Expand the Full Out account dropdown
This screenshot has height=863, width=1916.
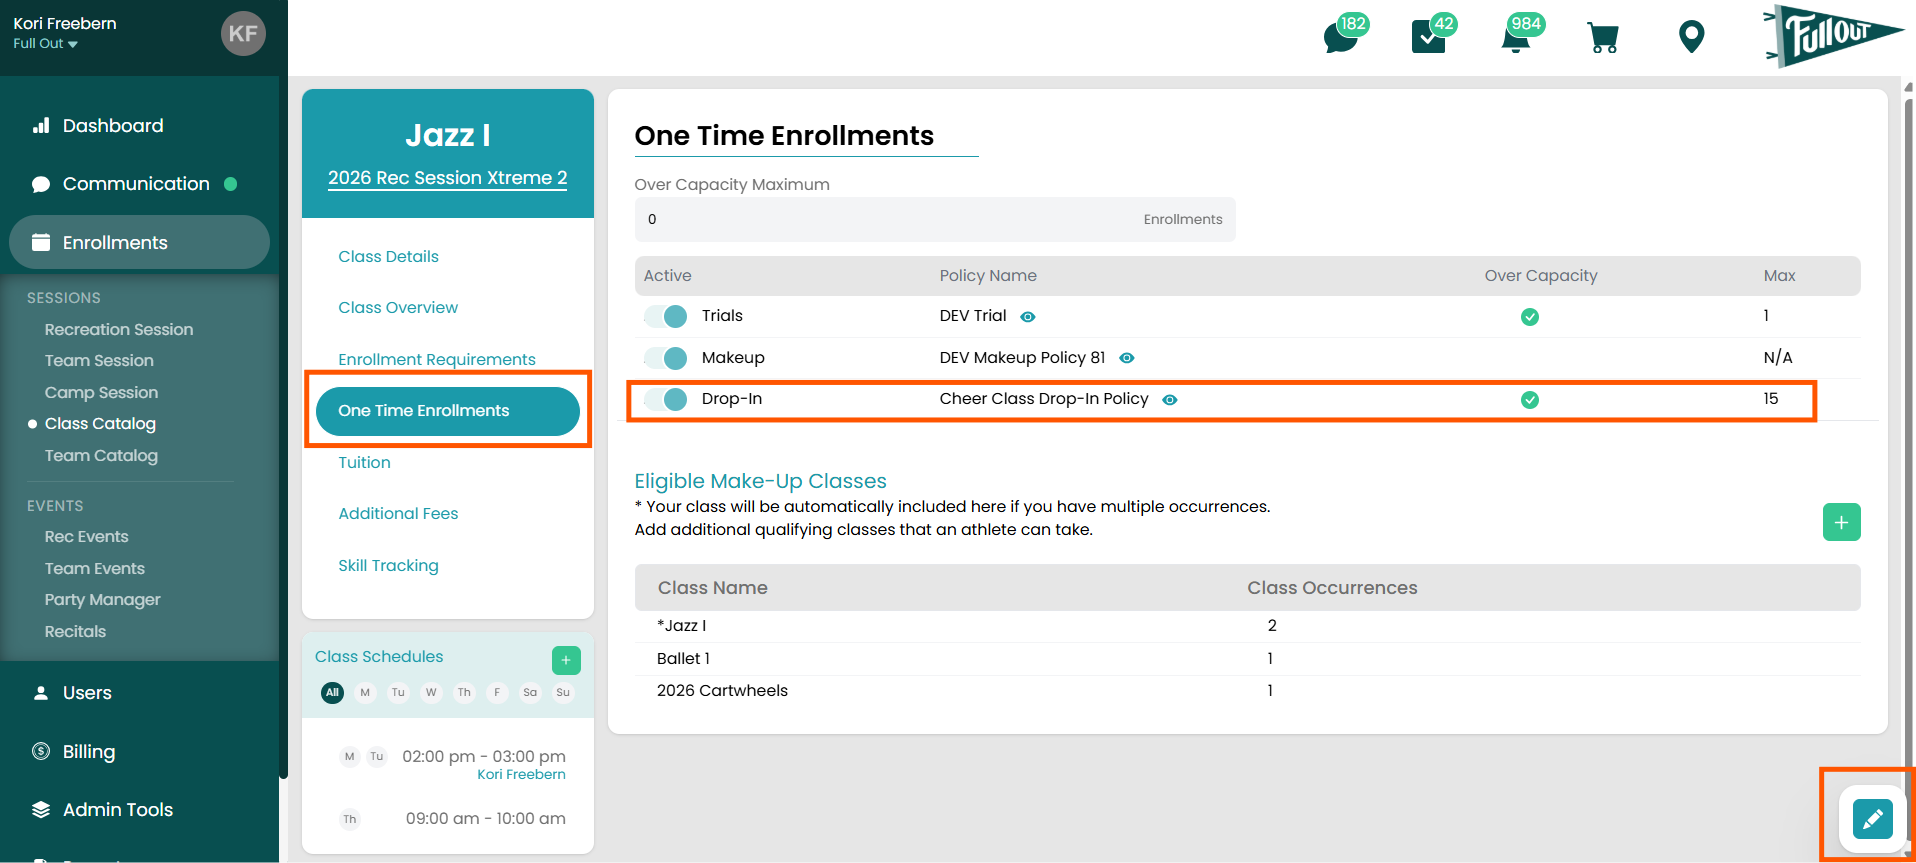tap(46, 44)
